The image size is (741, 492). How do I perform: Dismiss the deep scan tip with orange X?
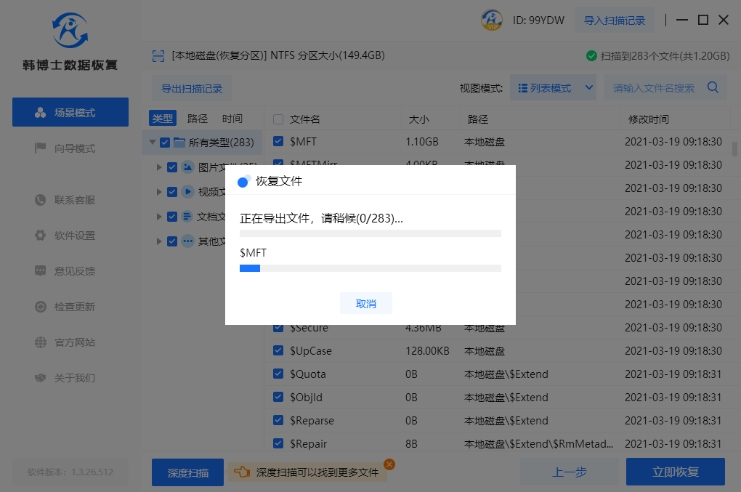coord(389,464)
